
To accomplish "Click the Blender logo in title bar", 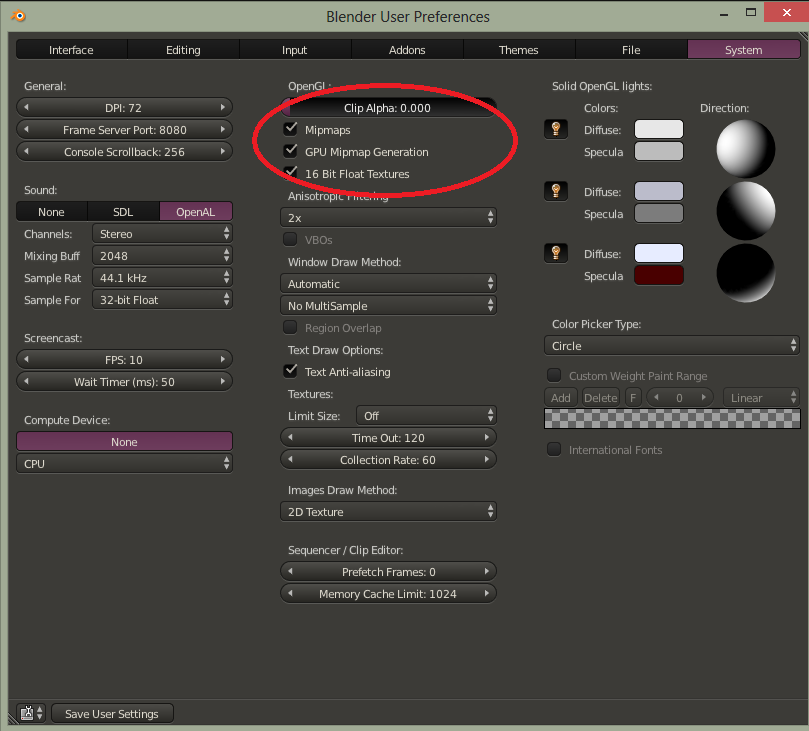I will point(19,15).
